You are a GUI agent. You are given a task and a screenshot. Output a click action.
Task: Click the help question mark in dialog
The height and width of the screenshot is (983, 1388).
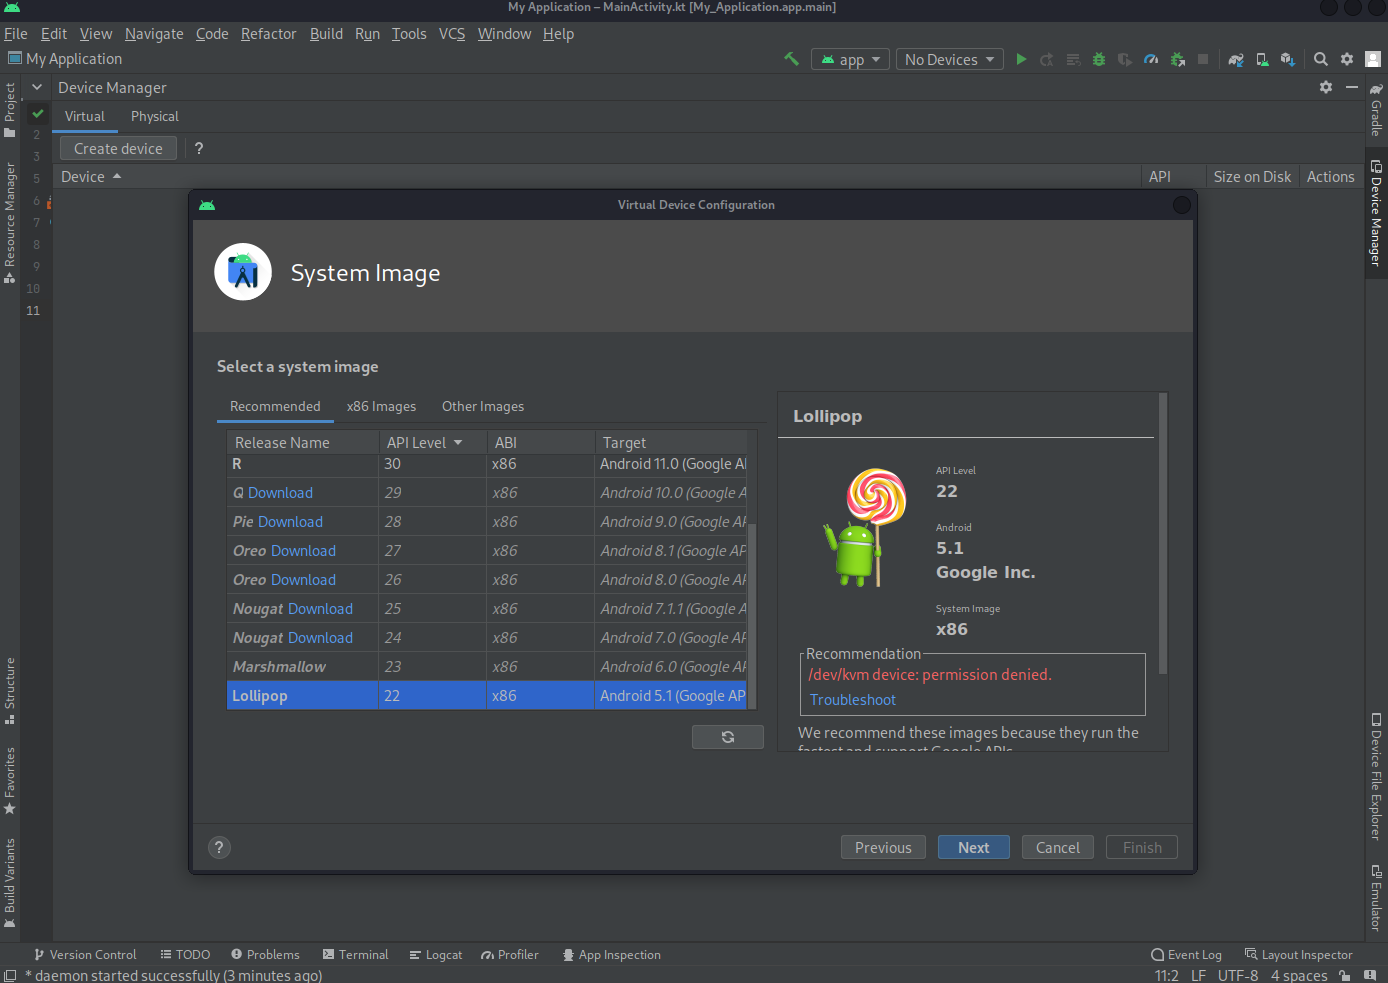(219, 848)
